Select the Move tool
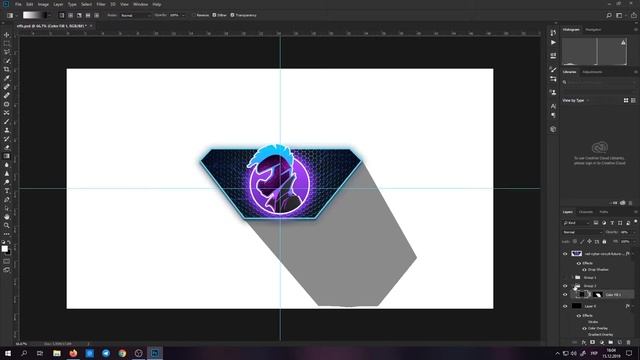This screenshot has width=640, height=360. point(7,35)
